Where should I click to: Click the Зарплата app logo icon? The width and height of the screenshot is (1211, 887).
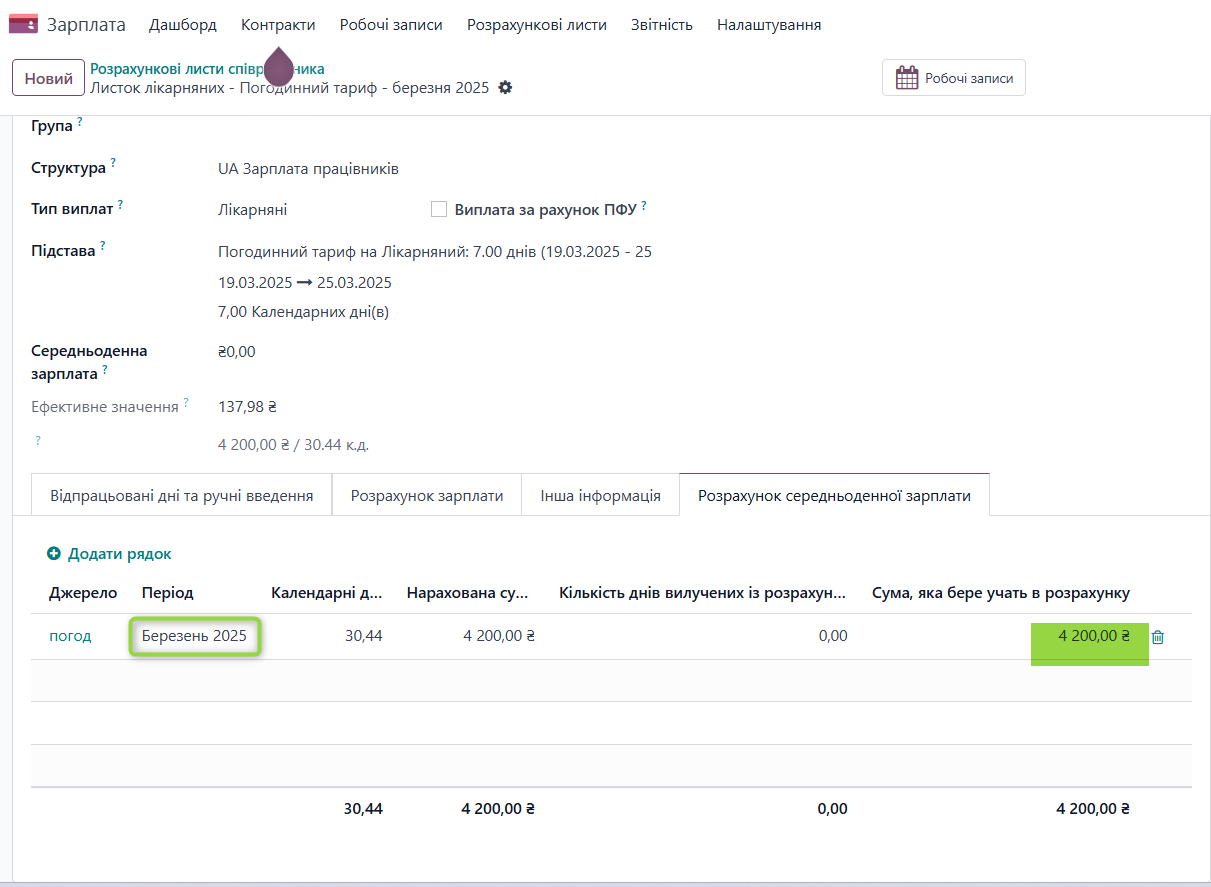tap(23, 24)
